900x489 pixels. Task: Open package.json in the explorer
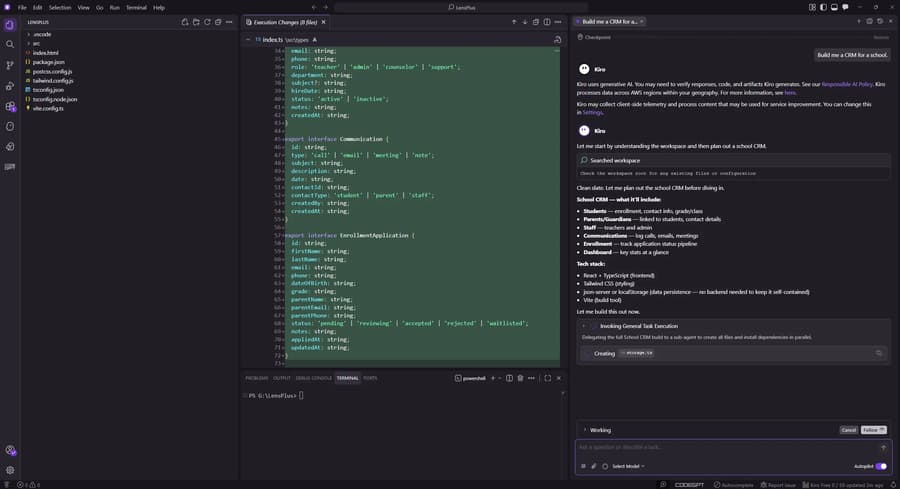(48, 62)
